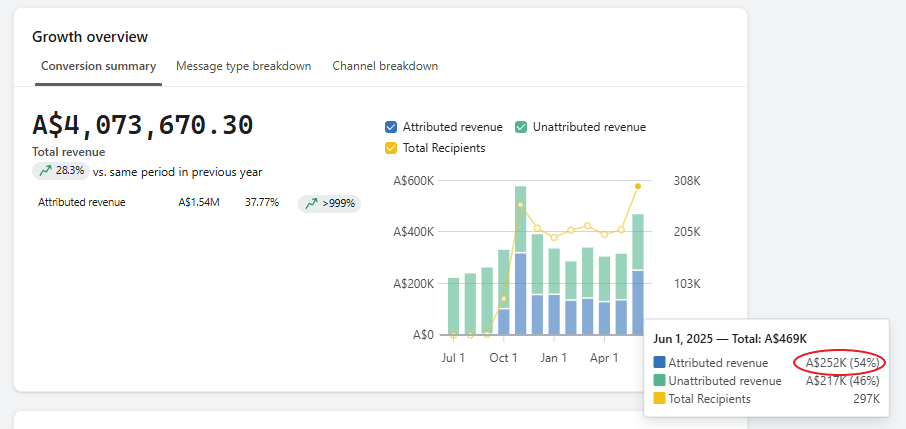Click the first green bar above Jul 1
Viewport: 906px width, 429px height.
[454, 306]
